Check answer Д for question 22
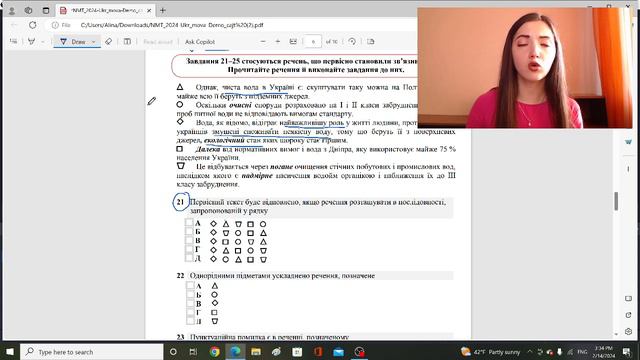This screenshot has height=360, width=640. pos(190,321)
